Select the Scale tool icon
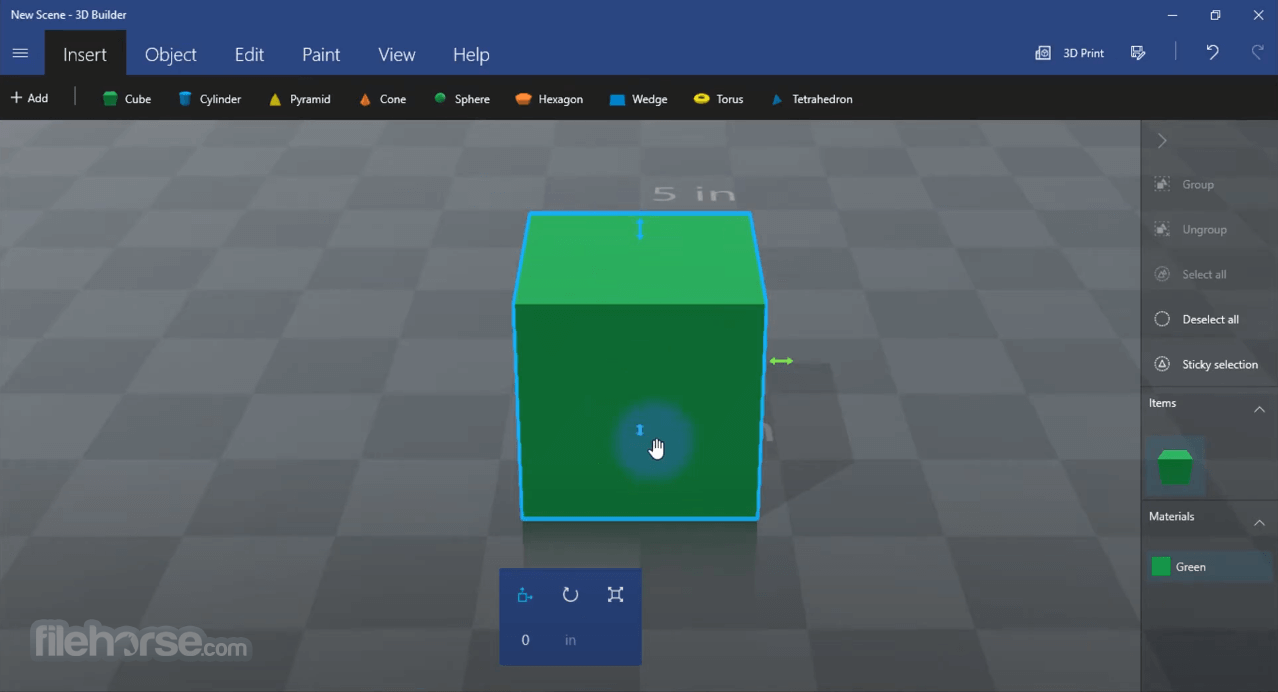This screenshot has height=692, width=1278. point(615,595)
